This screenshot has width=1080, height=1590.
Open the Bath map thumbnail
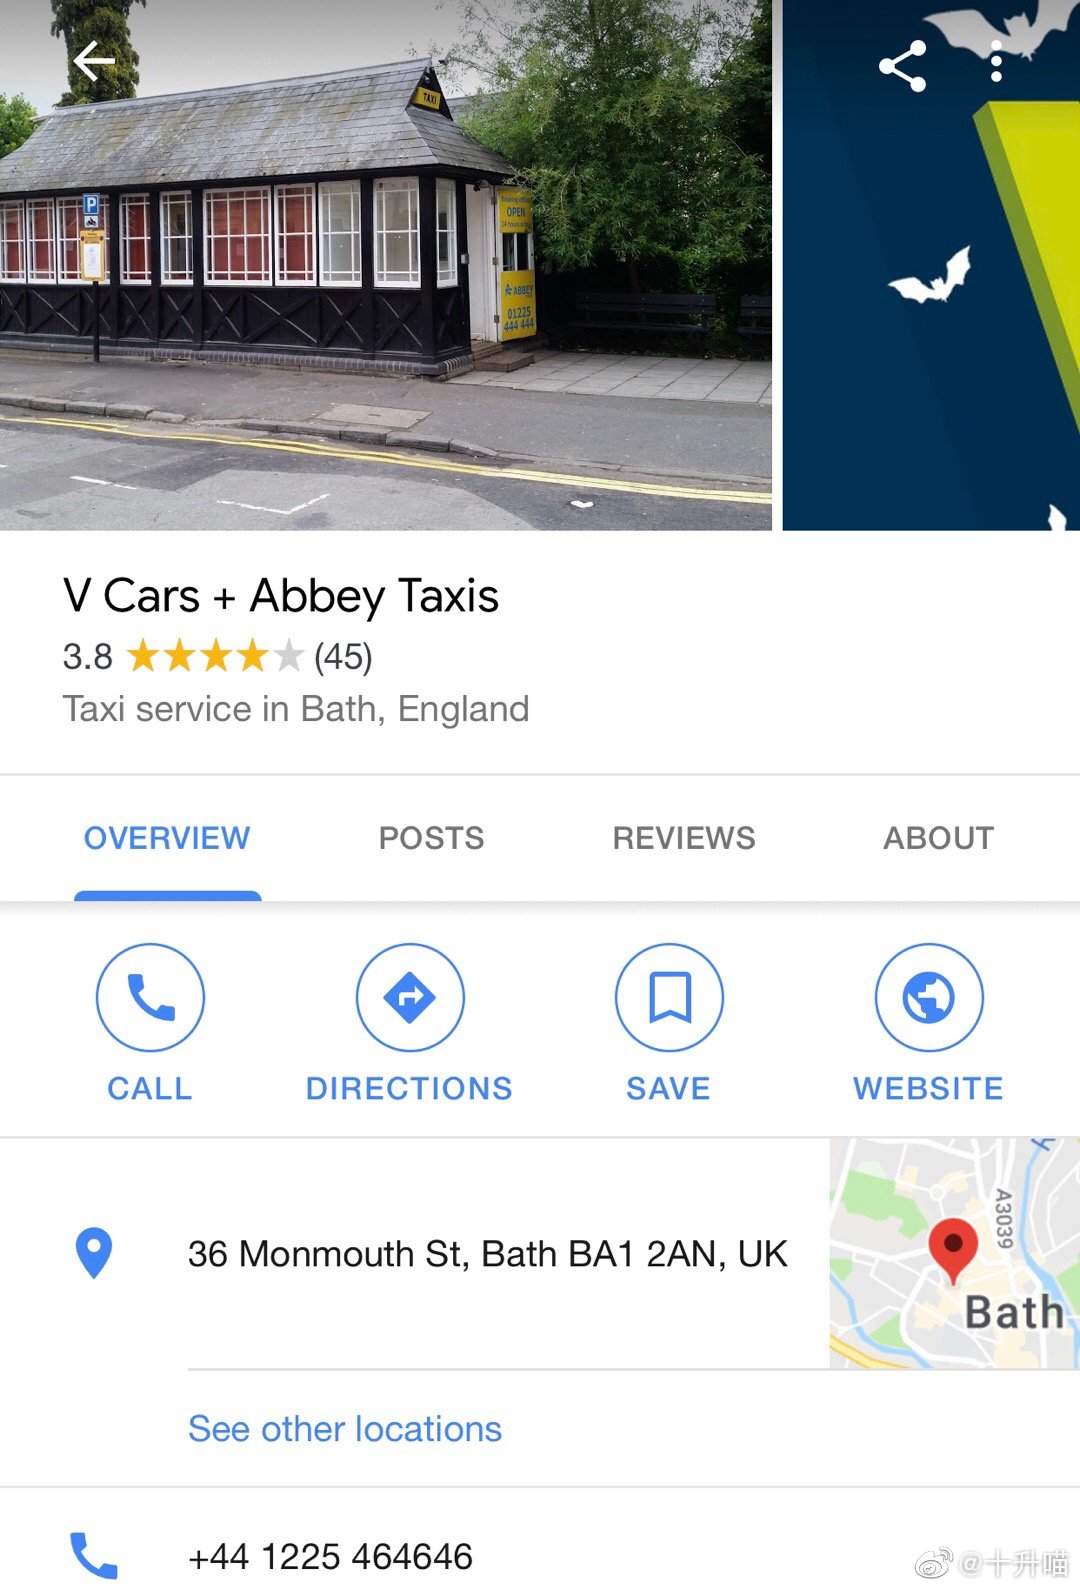coord(954,1253)
